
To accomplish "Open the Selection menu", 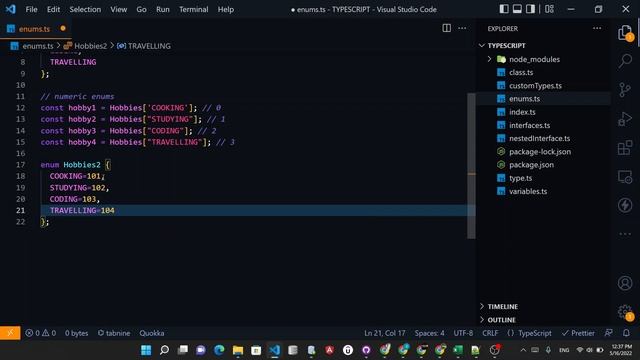I will tap(85, 9).
